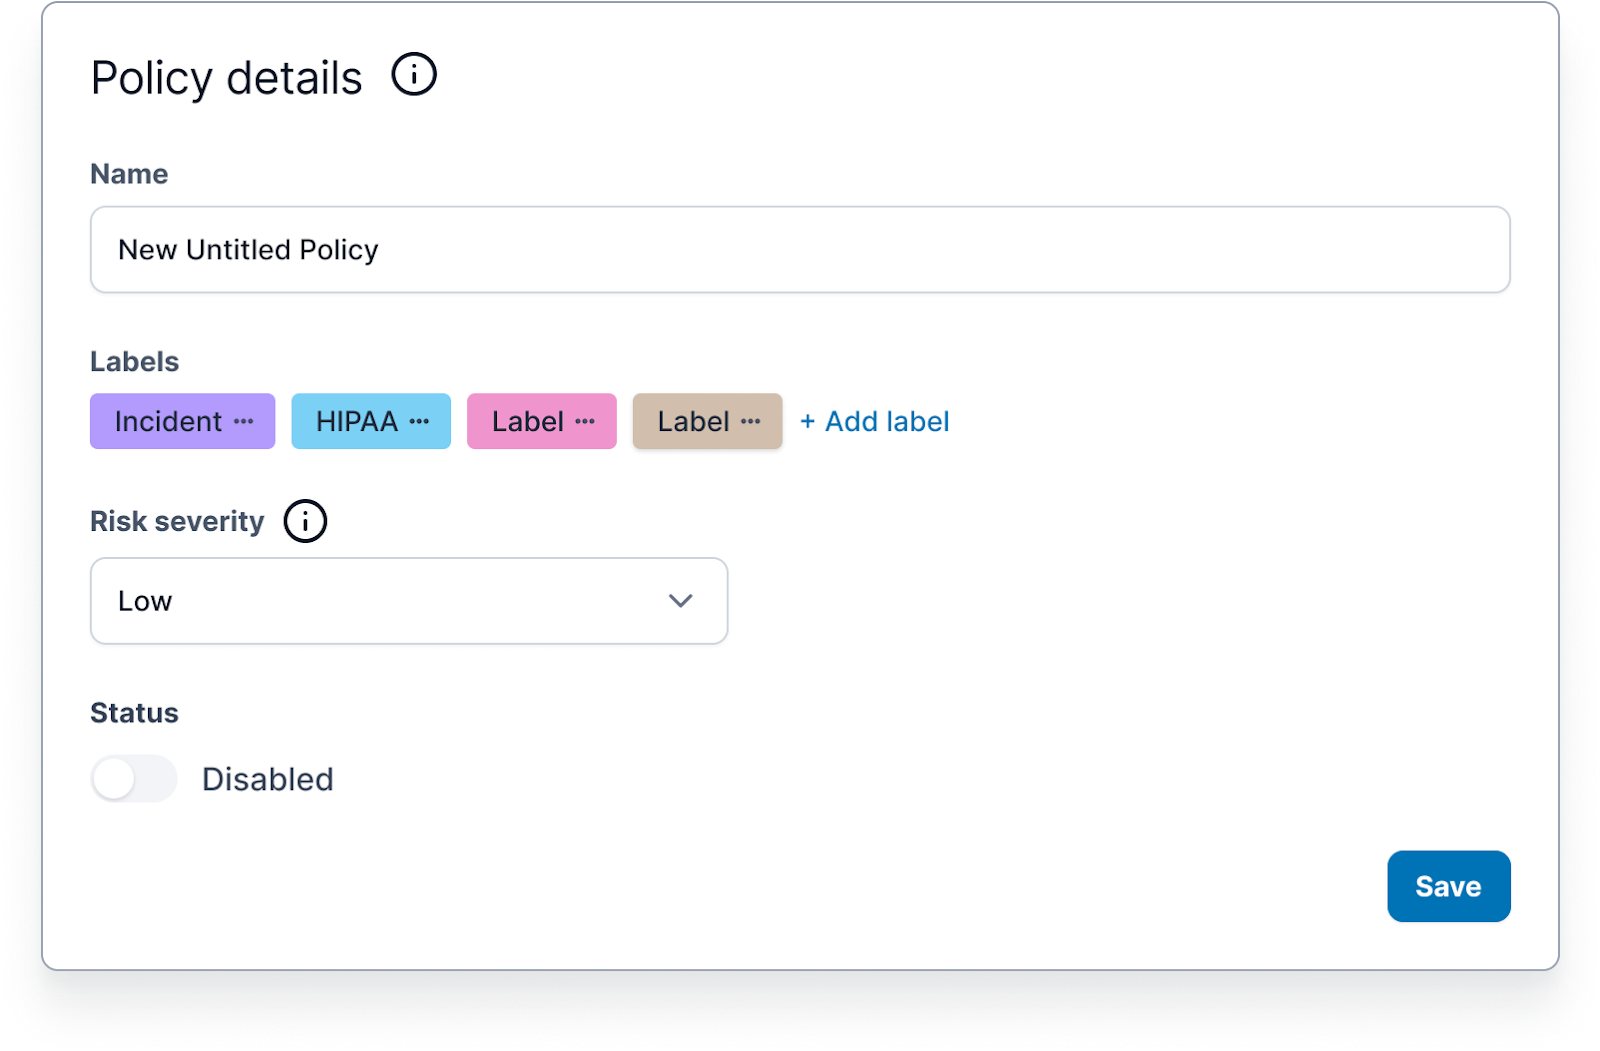Screen dimensions: 1600x1051
Task: Open the ellipsis menu on Incident label
Action: click(244, 422)
